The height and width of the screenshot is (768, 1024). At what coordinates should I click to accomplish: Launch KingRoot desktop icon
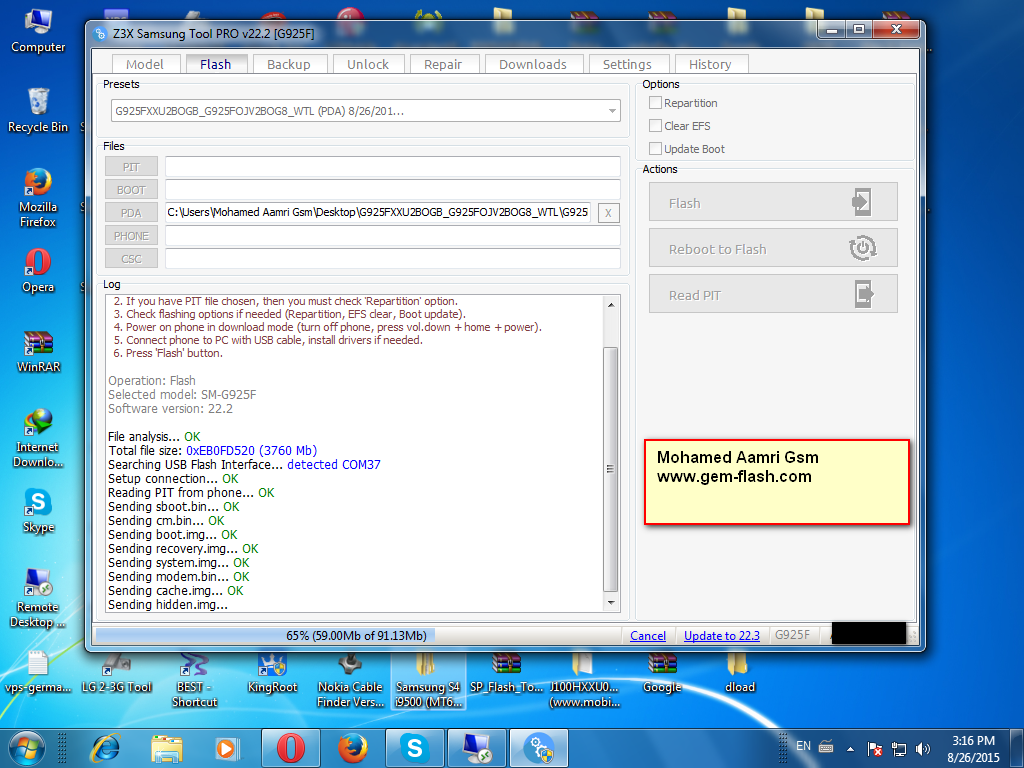(272, 673)
